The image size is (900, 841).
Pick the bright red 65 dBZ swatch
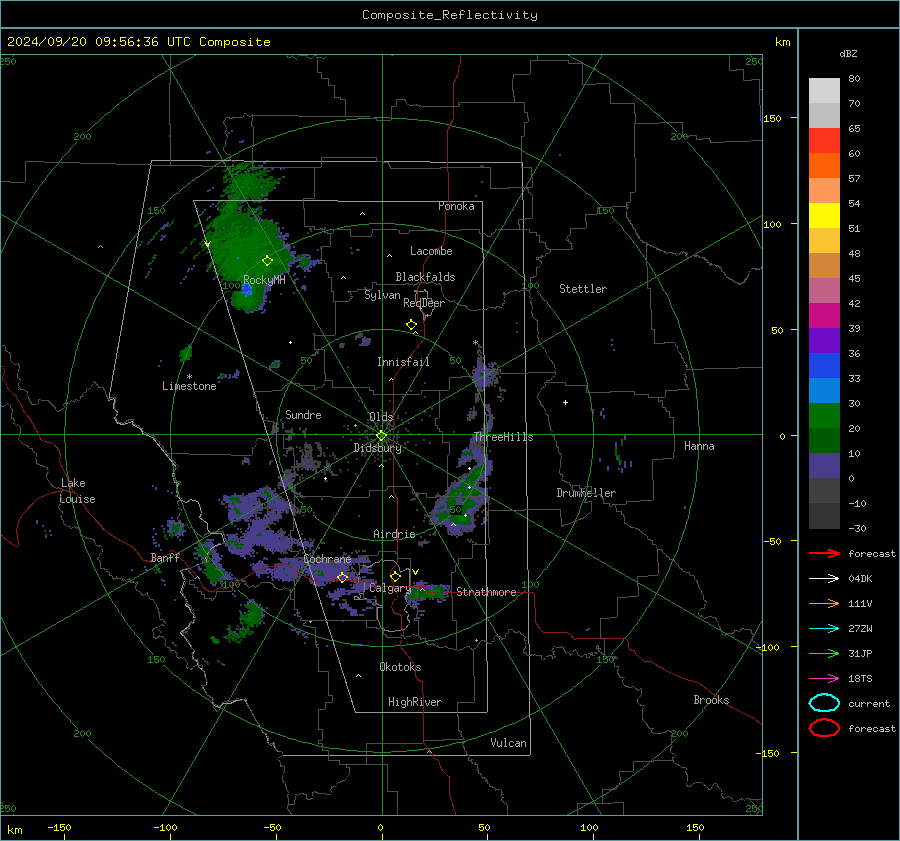tap(824, 140)
